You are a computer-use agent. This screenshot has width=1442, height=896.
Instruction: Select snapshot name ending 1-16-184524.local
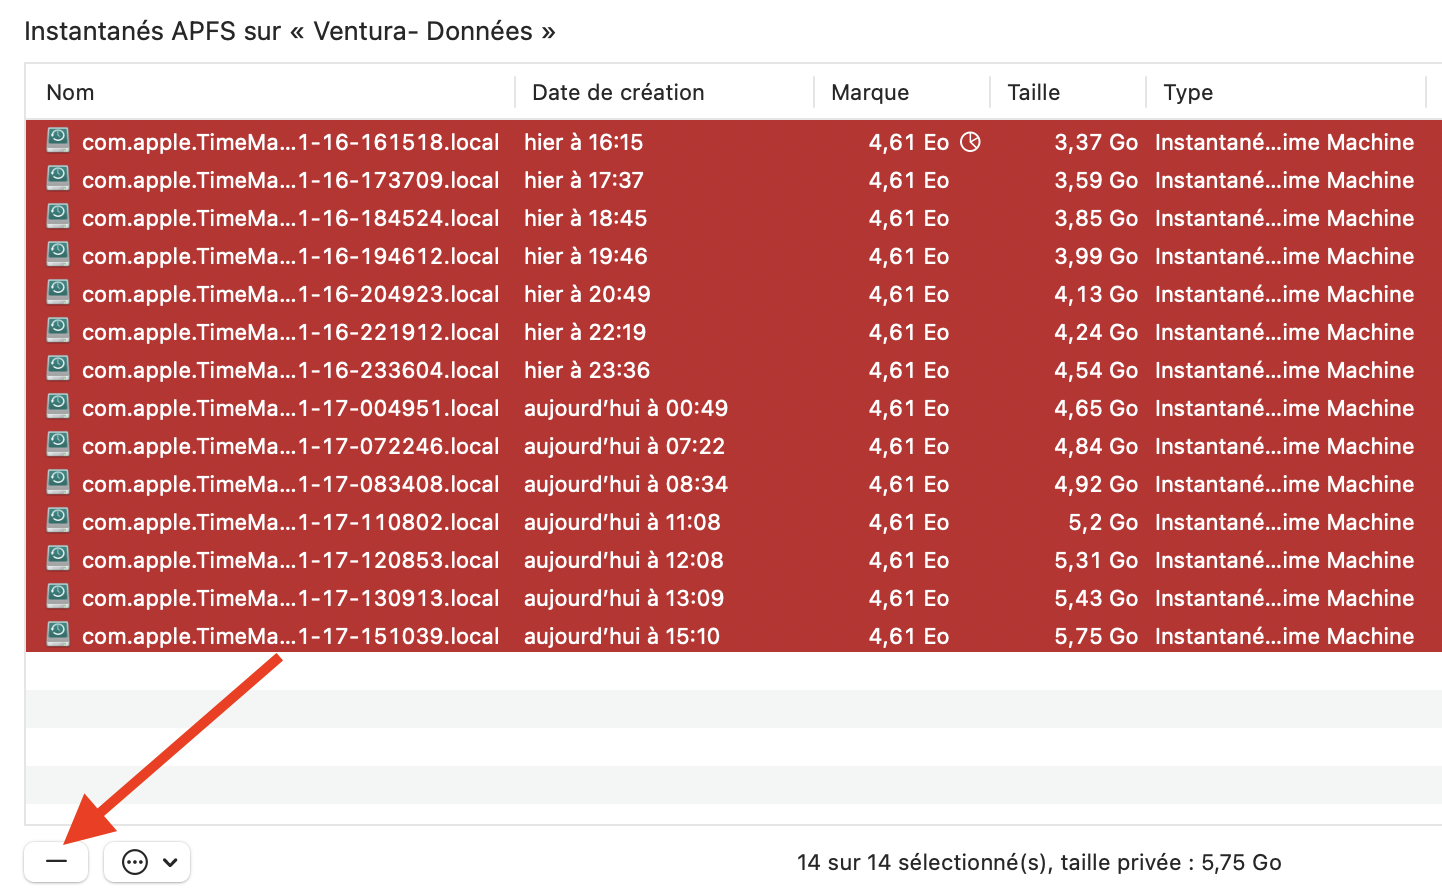[290, 218]
